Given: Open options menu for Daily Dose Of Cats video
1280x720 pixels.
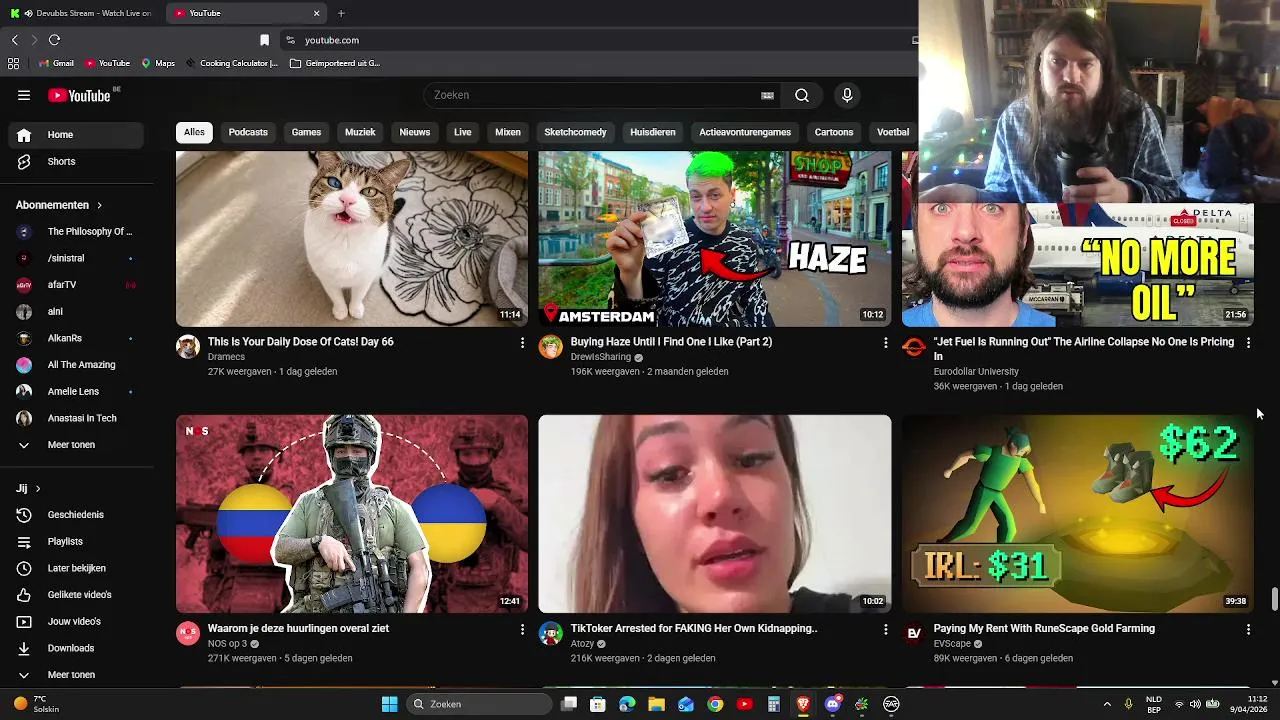Looking at the screenshot, I should tap(522, 343).
